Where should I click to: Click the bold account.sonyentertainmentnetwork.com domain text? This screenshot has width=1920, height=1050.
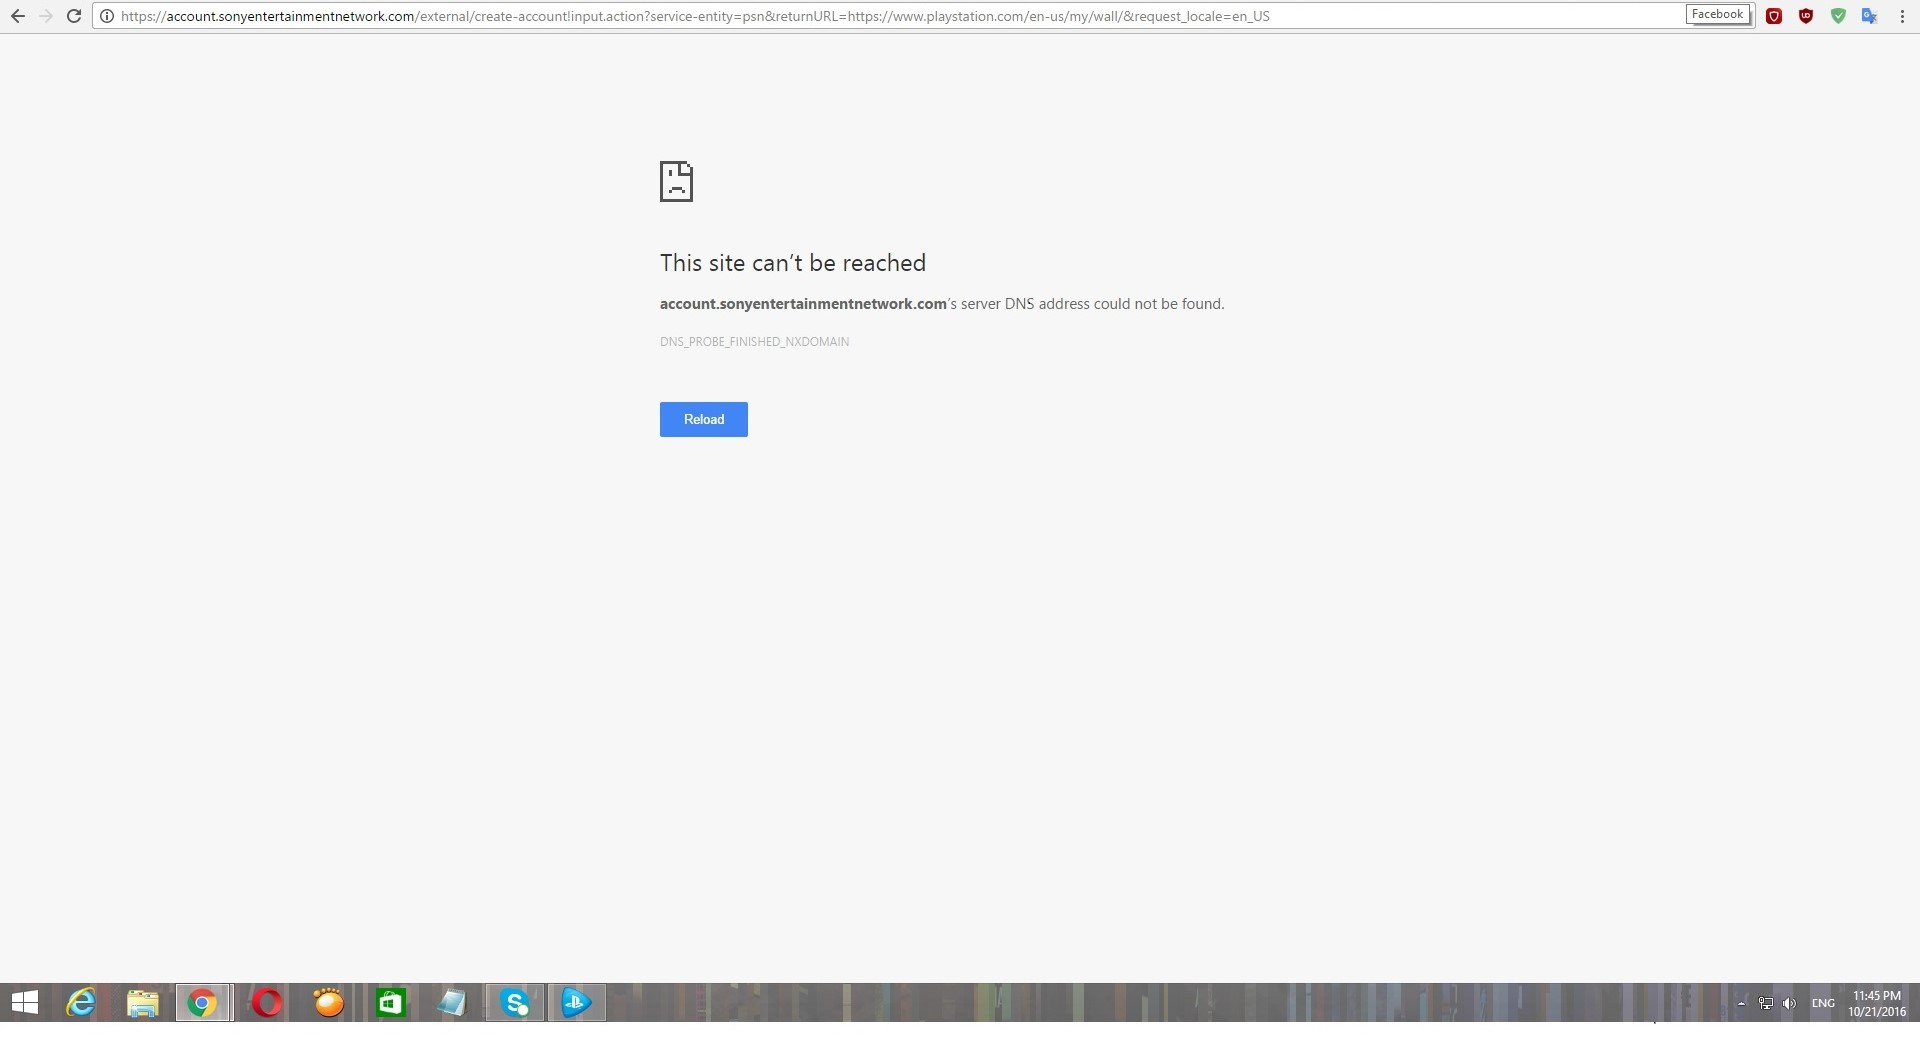803,304
